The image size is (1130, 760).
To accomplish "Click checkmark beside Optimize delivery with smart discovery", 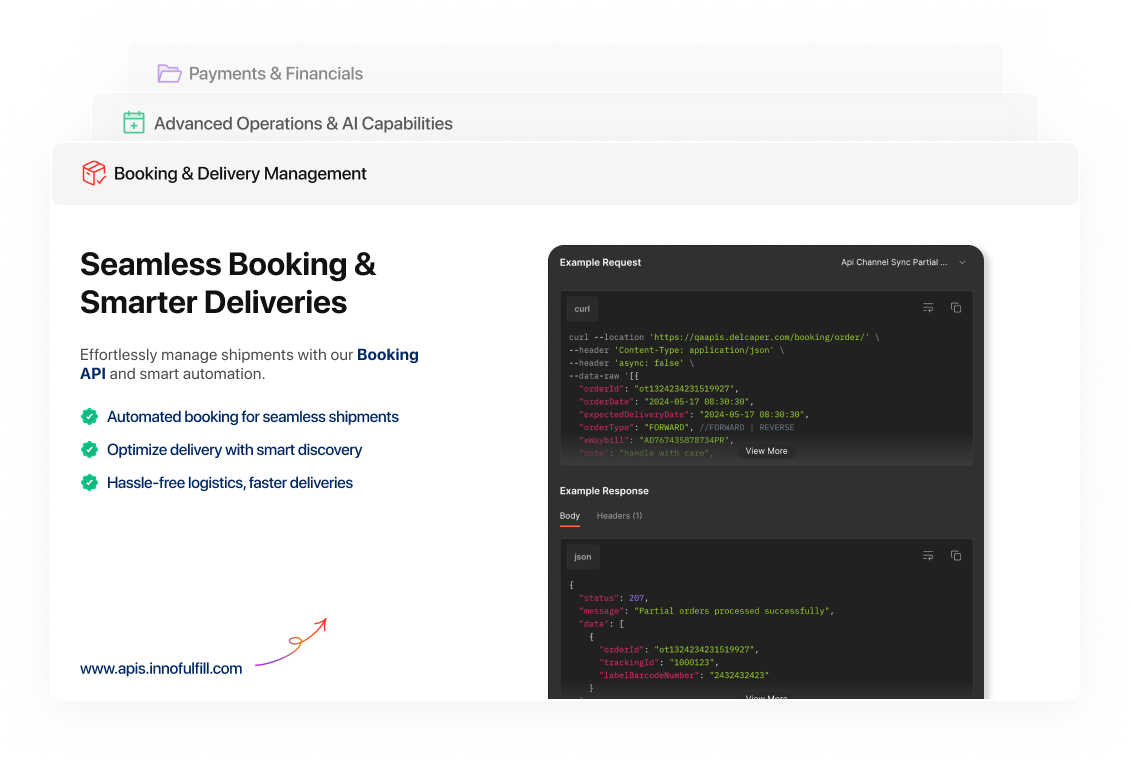I will coord(89,450).
